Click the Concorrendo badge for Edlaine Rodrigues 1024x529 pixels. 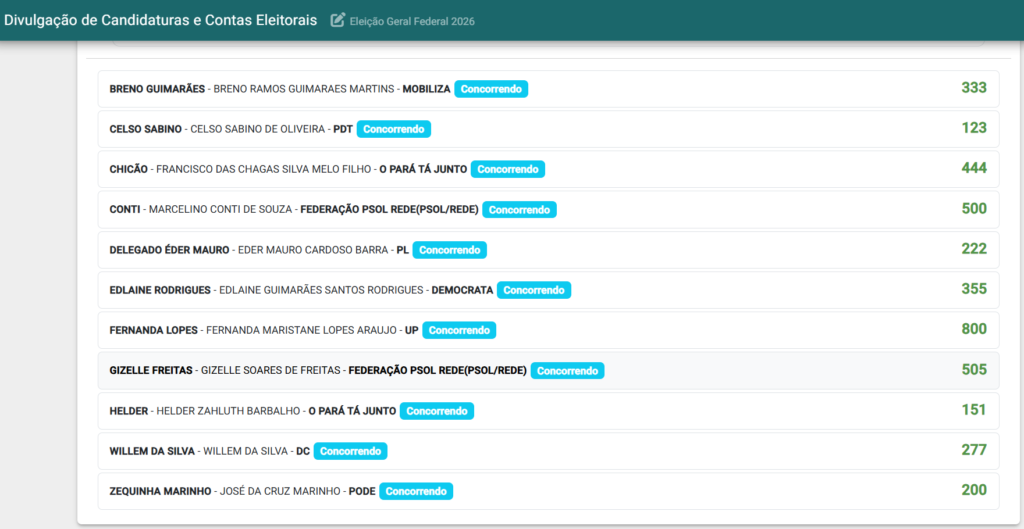click(x=534, y=290)
